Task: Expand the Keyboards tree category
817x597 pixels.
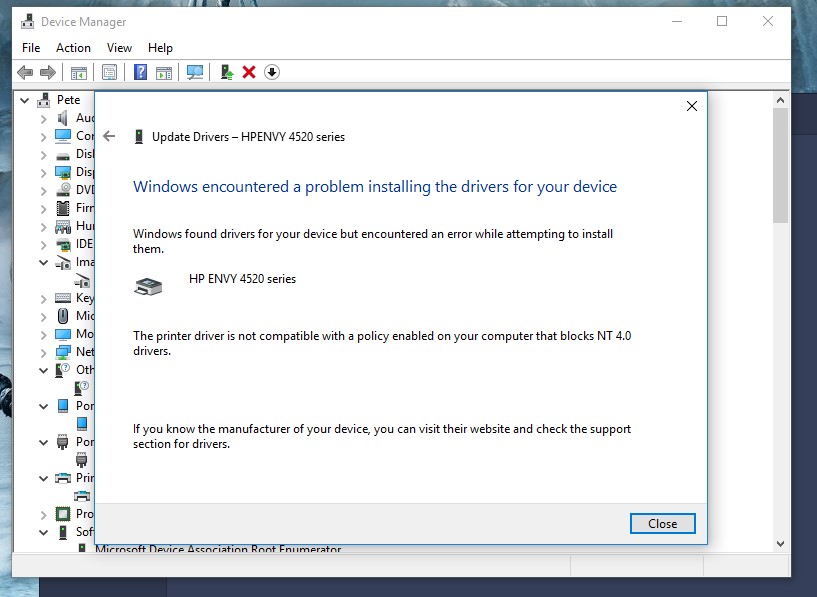Action: (44, 299)
